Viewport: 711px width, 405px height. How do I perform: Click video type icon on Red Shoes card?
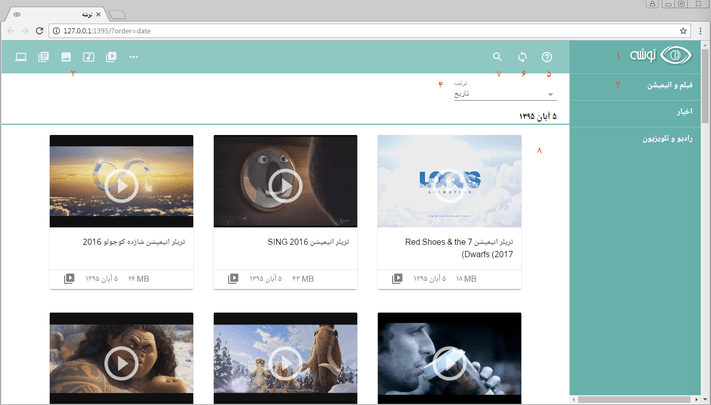pyautogui.click(x=397, y=278)
